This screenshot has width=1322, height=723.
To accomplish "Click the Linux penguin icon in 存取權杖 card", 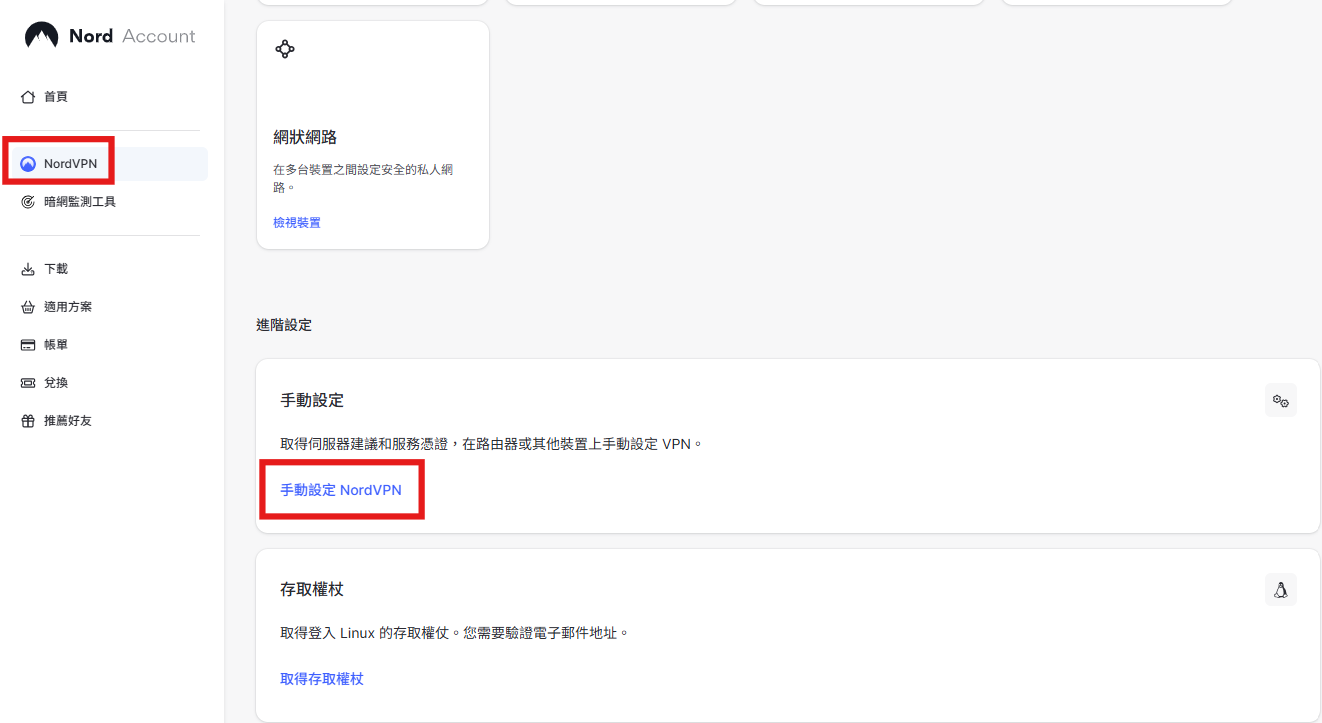I will pyautogui.click(x=1280, y=590).
